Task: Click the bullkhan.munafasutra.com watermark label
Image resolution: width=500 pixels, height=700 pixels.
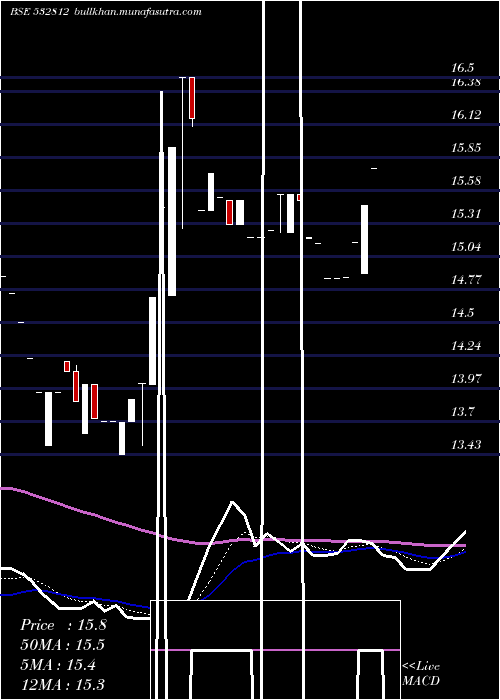Action: 138,12
